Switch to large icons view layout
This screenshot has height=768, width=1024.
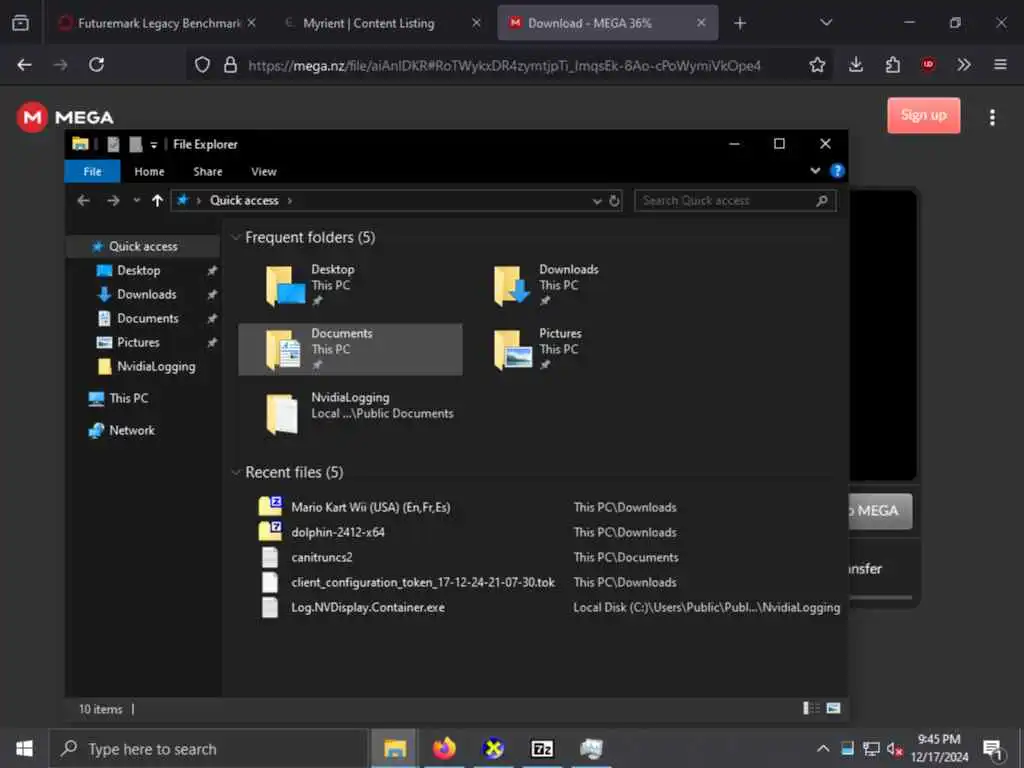tap(833, 708)
